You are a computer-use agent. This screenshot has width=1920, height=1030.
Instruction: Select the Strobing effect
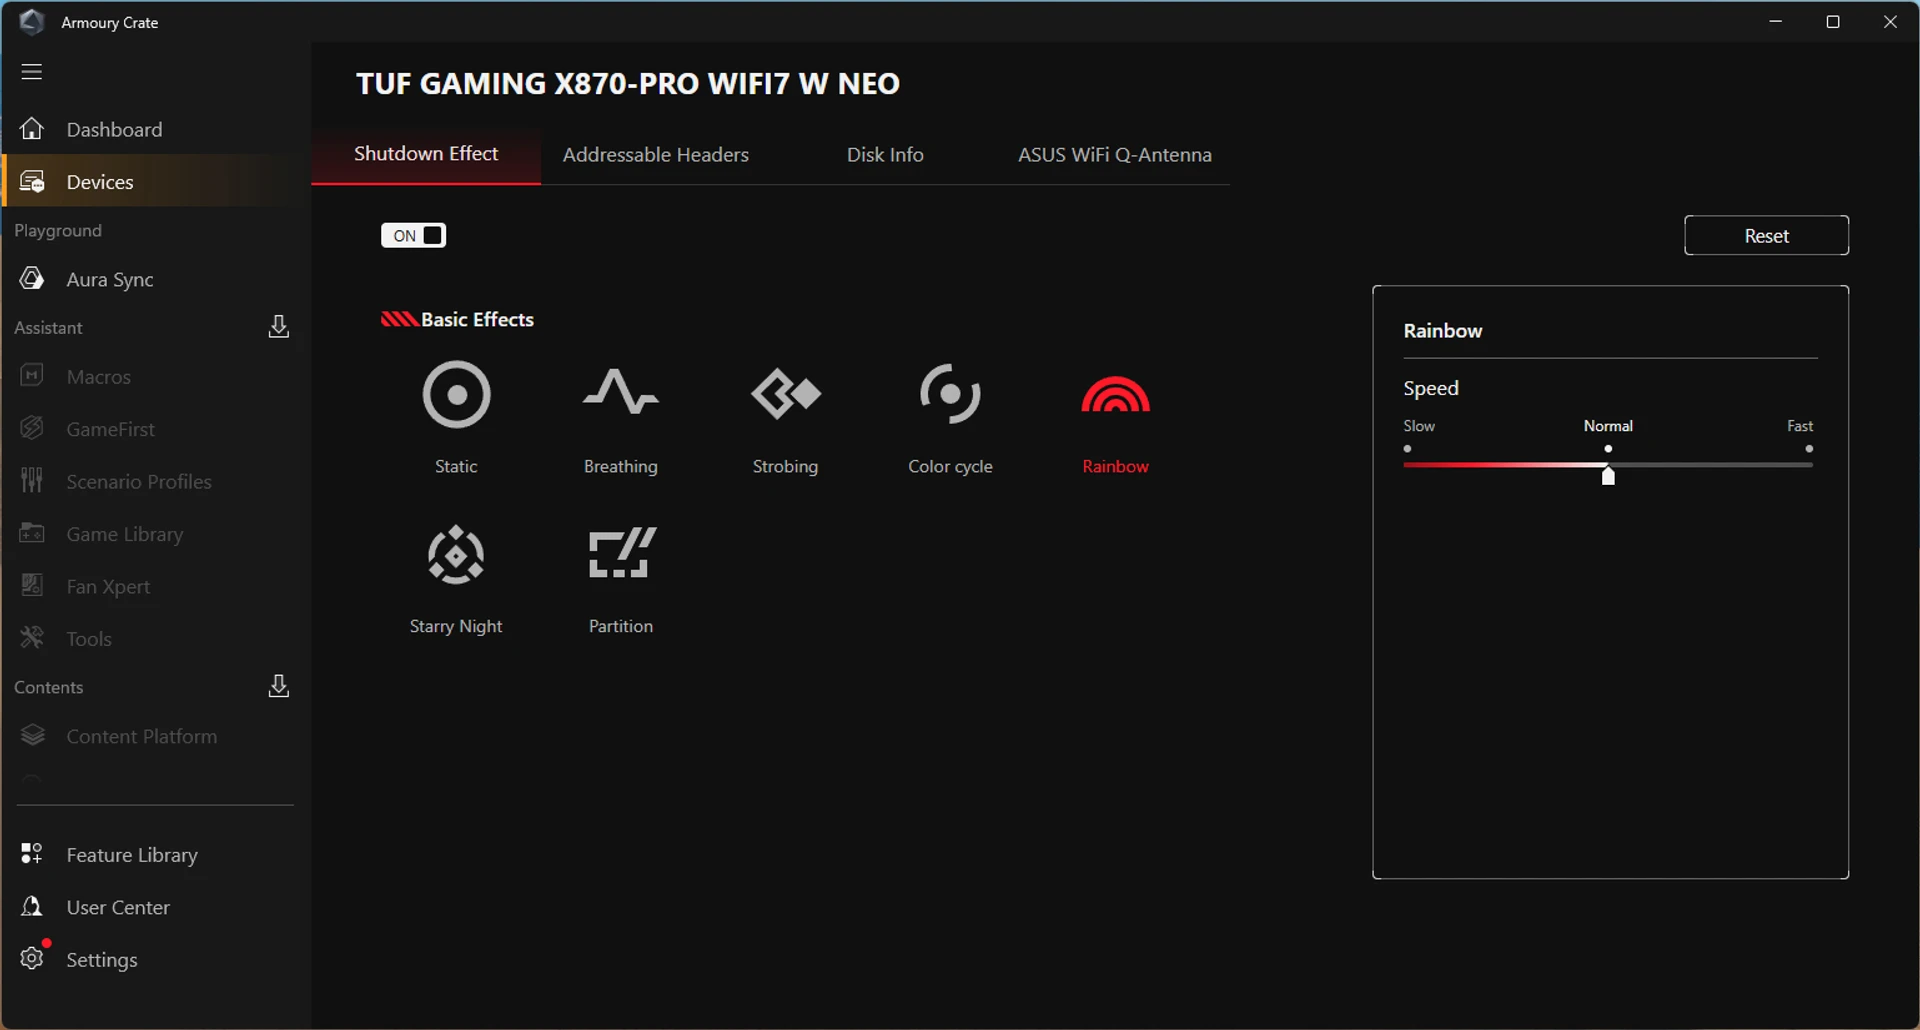pyautogui.click(x=785, y=418)
